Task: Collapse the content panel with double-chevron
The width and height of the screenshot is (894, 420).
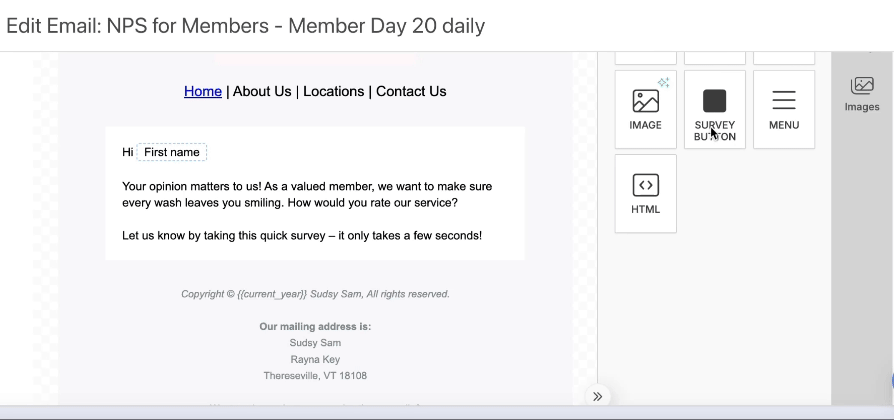Action: (x=597, y=396)
